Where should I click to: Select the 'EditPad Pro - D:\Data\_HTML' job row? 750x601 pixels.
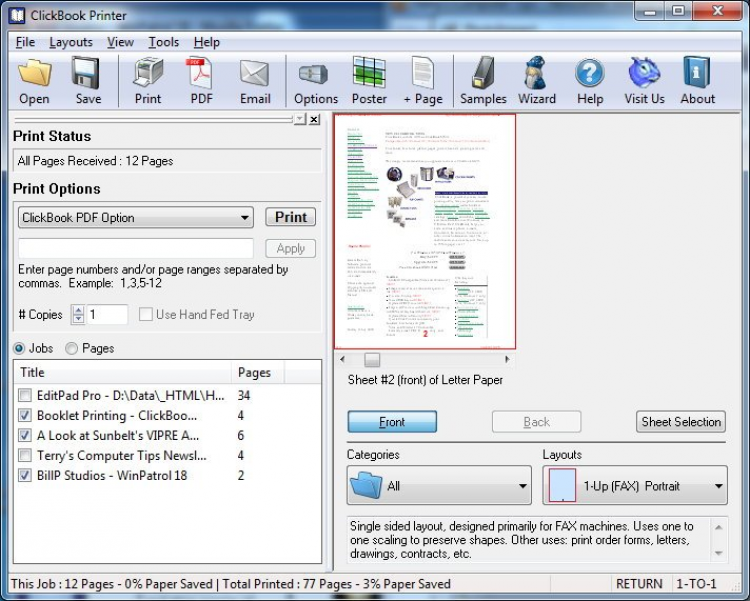tap(167, 395)
